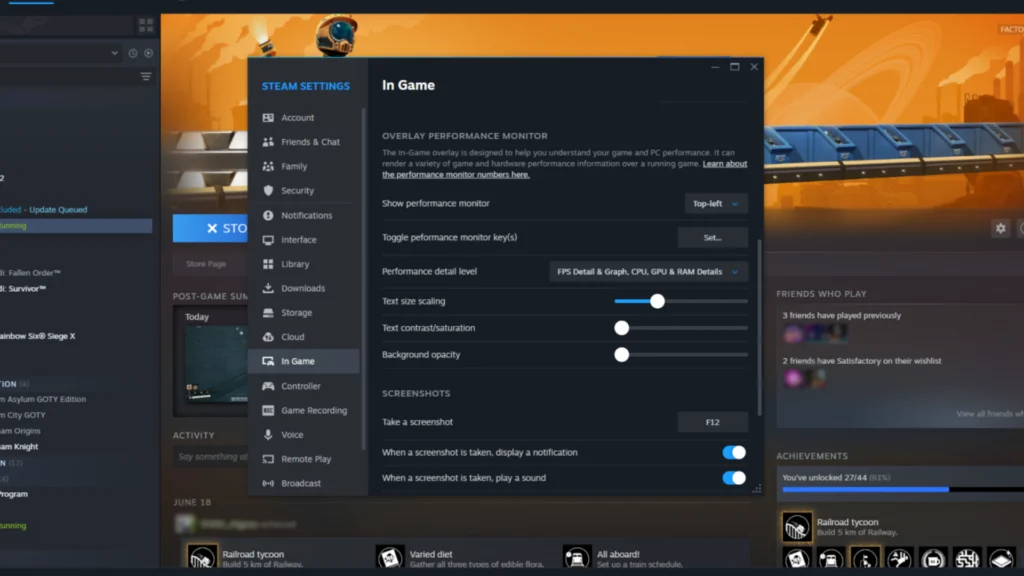Click the All aboard! activity icon
Image resolution: width=1024 pixels, height=576 pixels.
tap(577, 558)
